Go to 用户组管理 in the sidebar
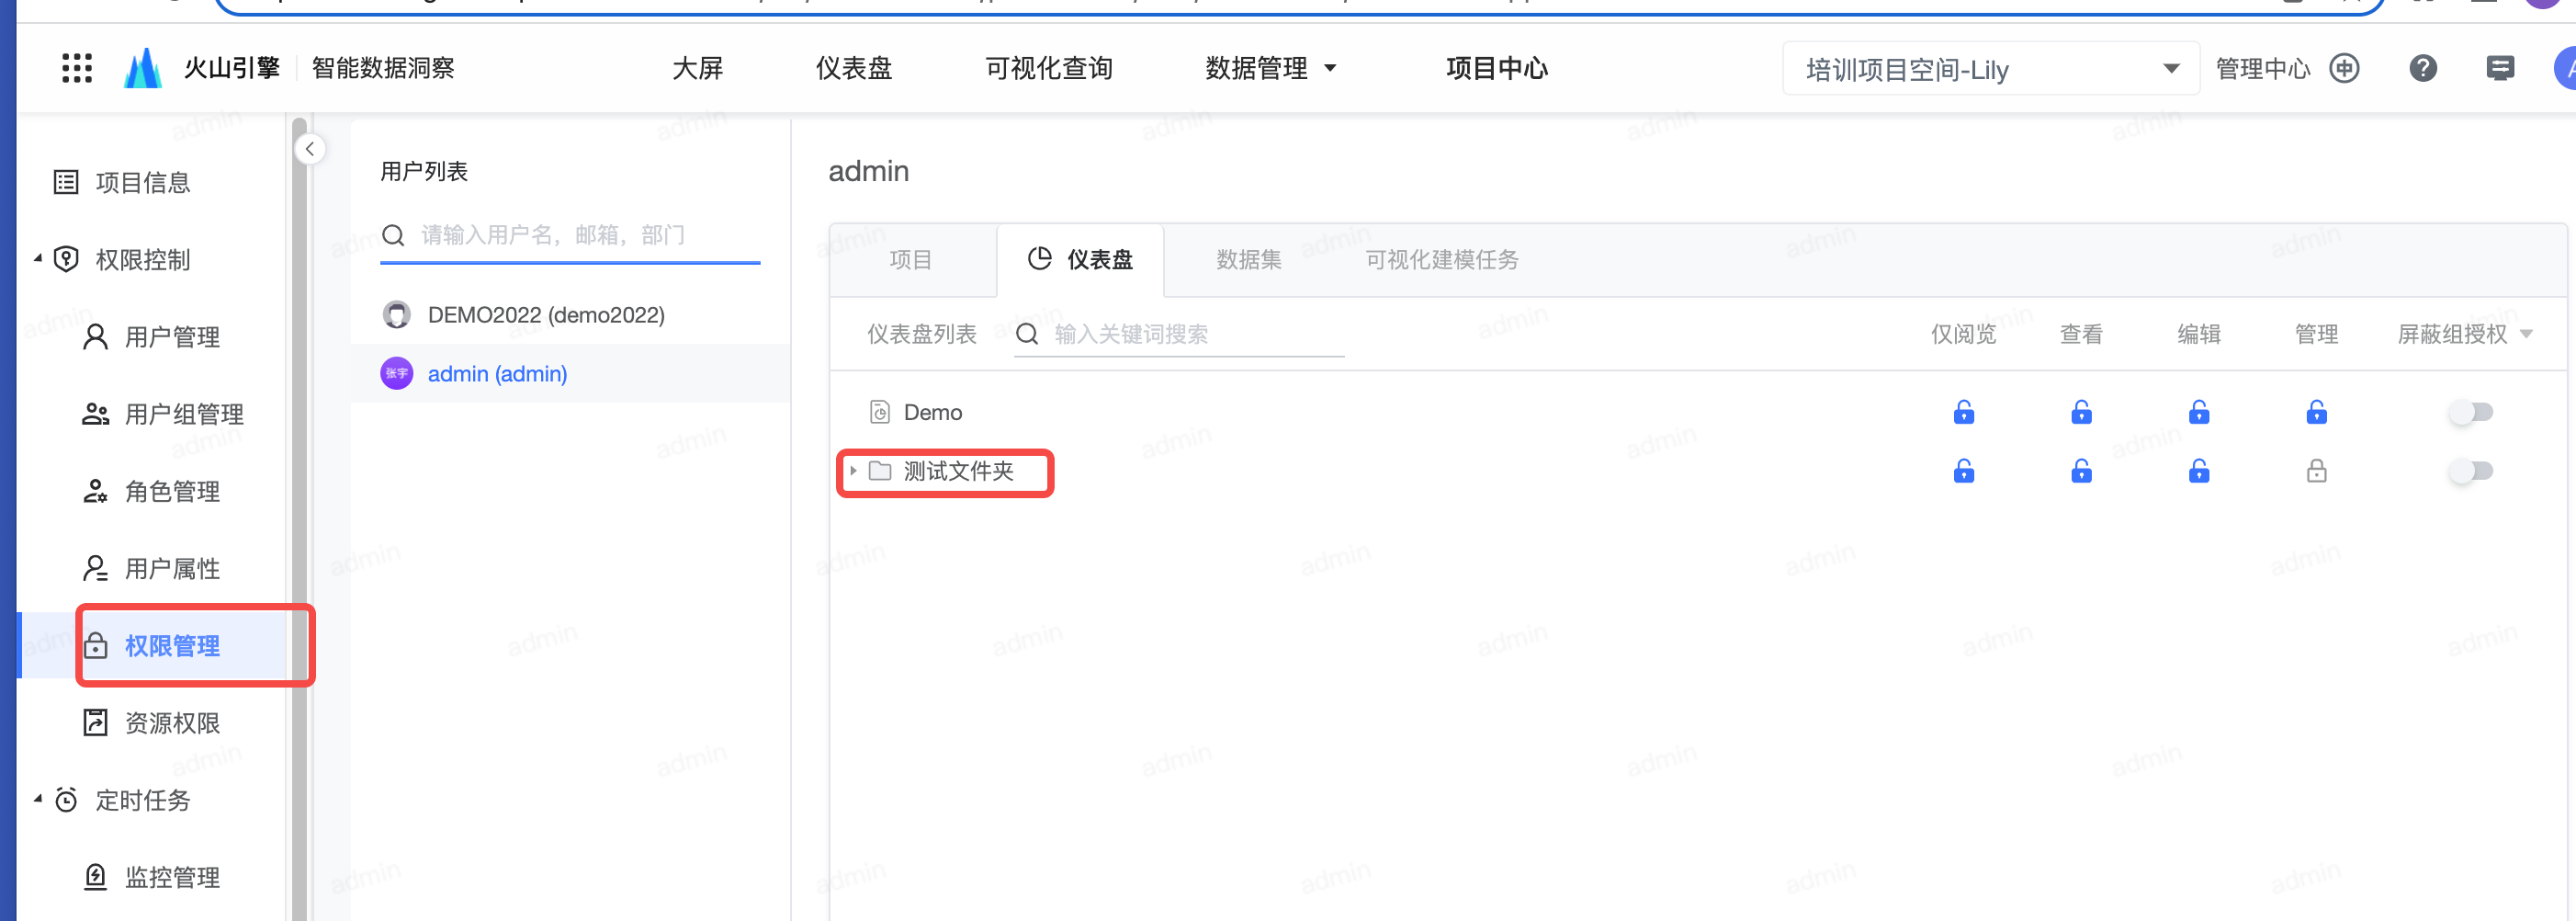 coord(184,414)
